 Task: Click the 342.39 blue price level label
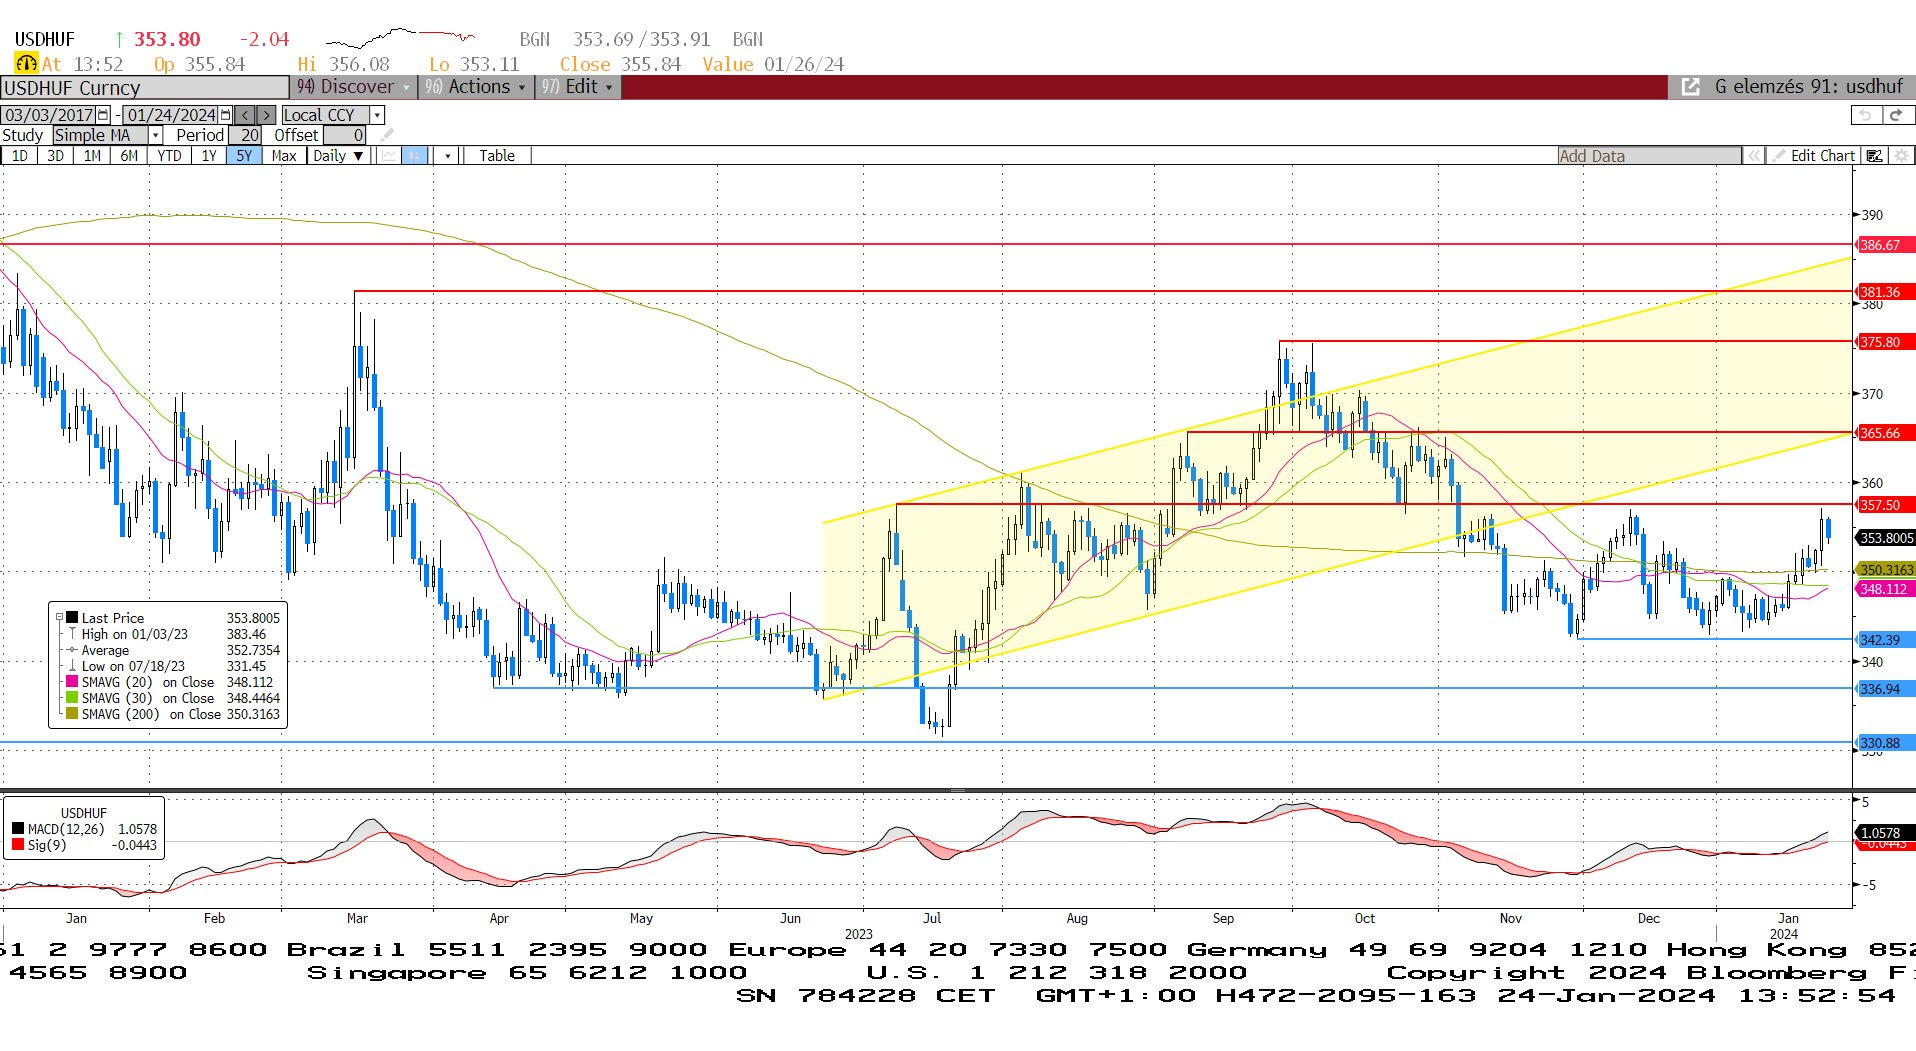(x=1886, y=640)
